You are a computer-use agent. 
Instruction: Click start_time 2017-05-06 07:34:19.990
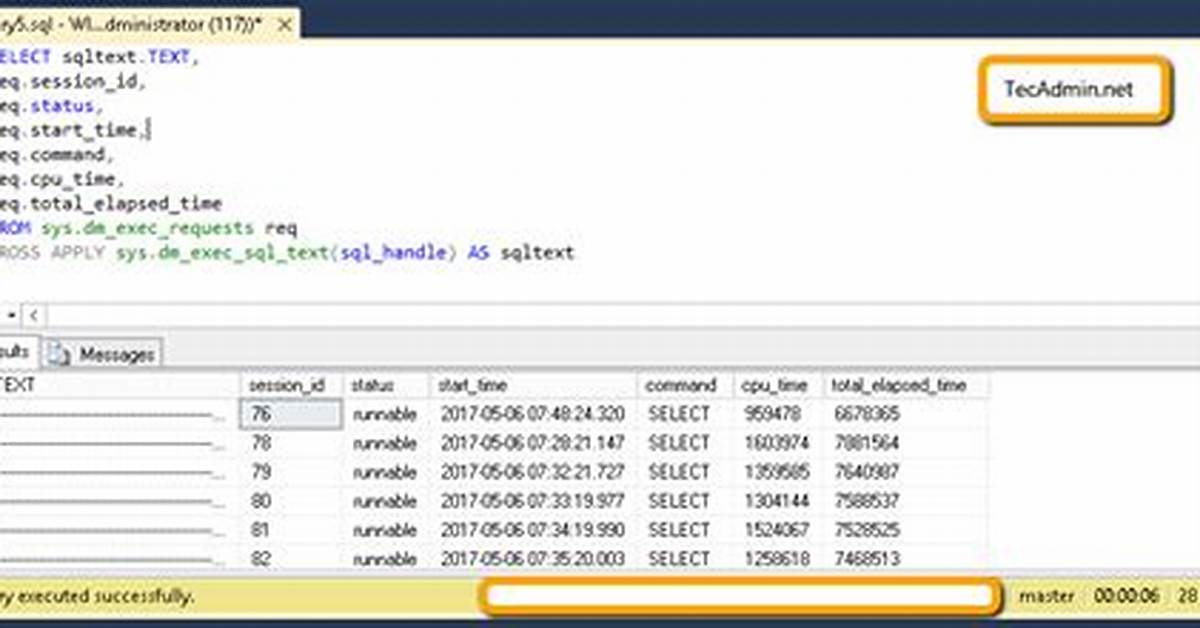point(533,530)
